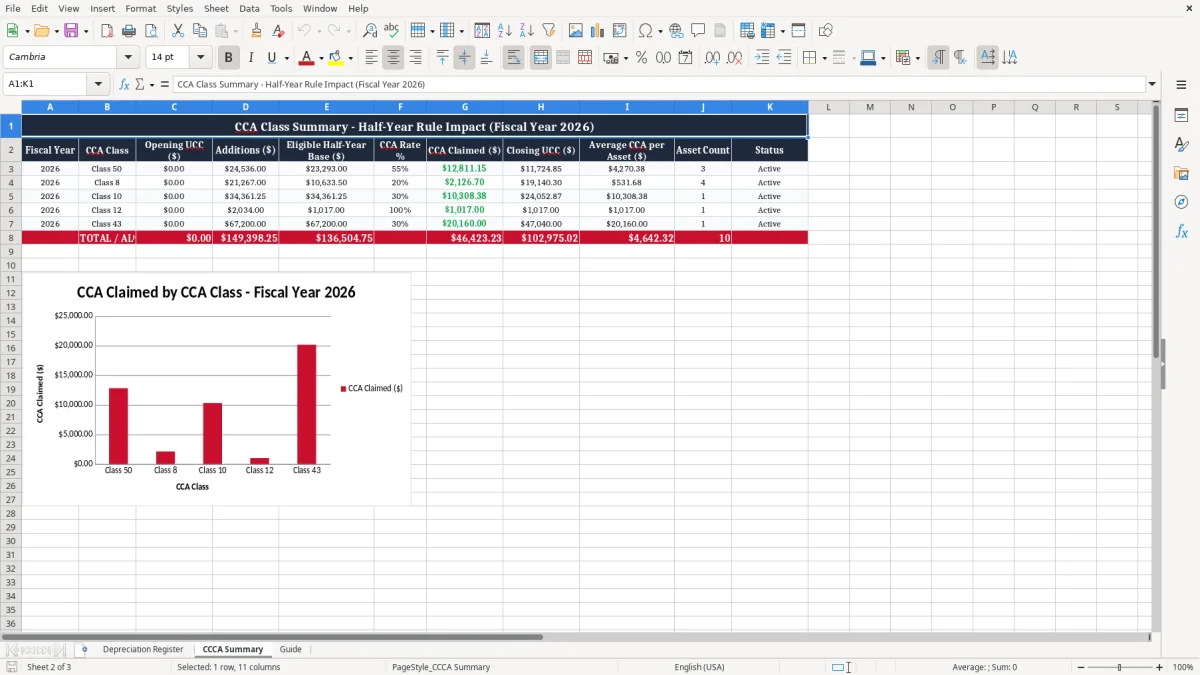Toggle Left-to-Right text direction

point(938,58)
